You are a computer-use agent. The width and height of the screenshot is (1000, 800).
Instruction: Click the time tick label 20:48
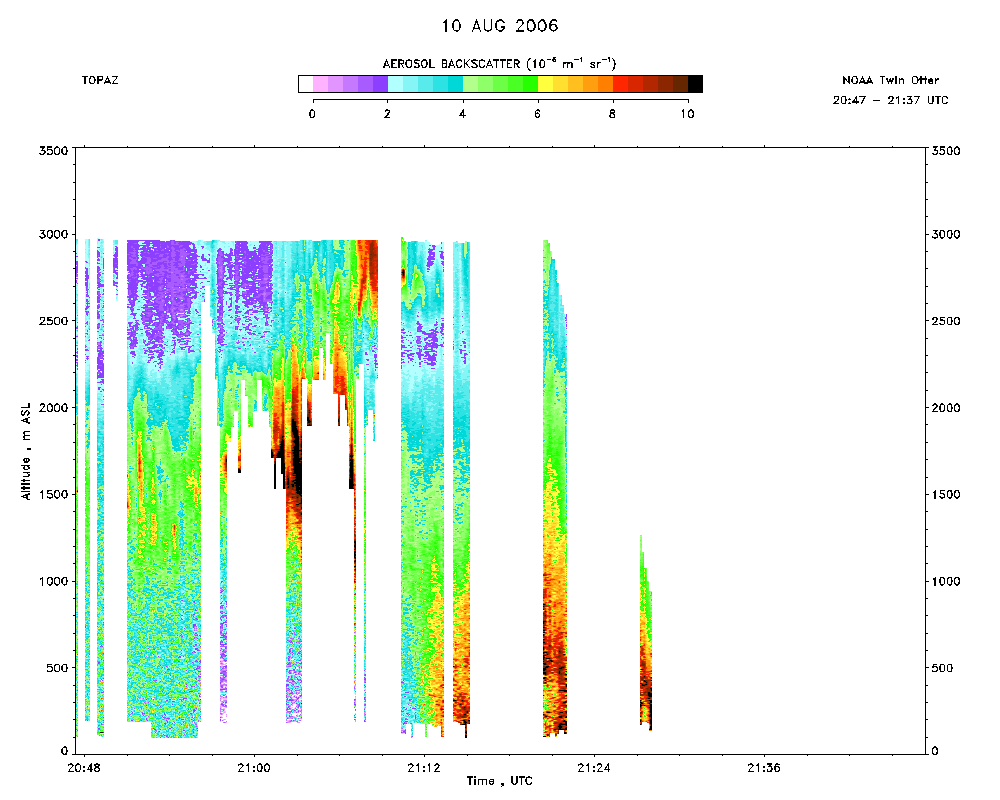84,768
